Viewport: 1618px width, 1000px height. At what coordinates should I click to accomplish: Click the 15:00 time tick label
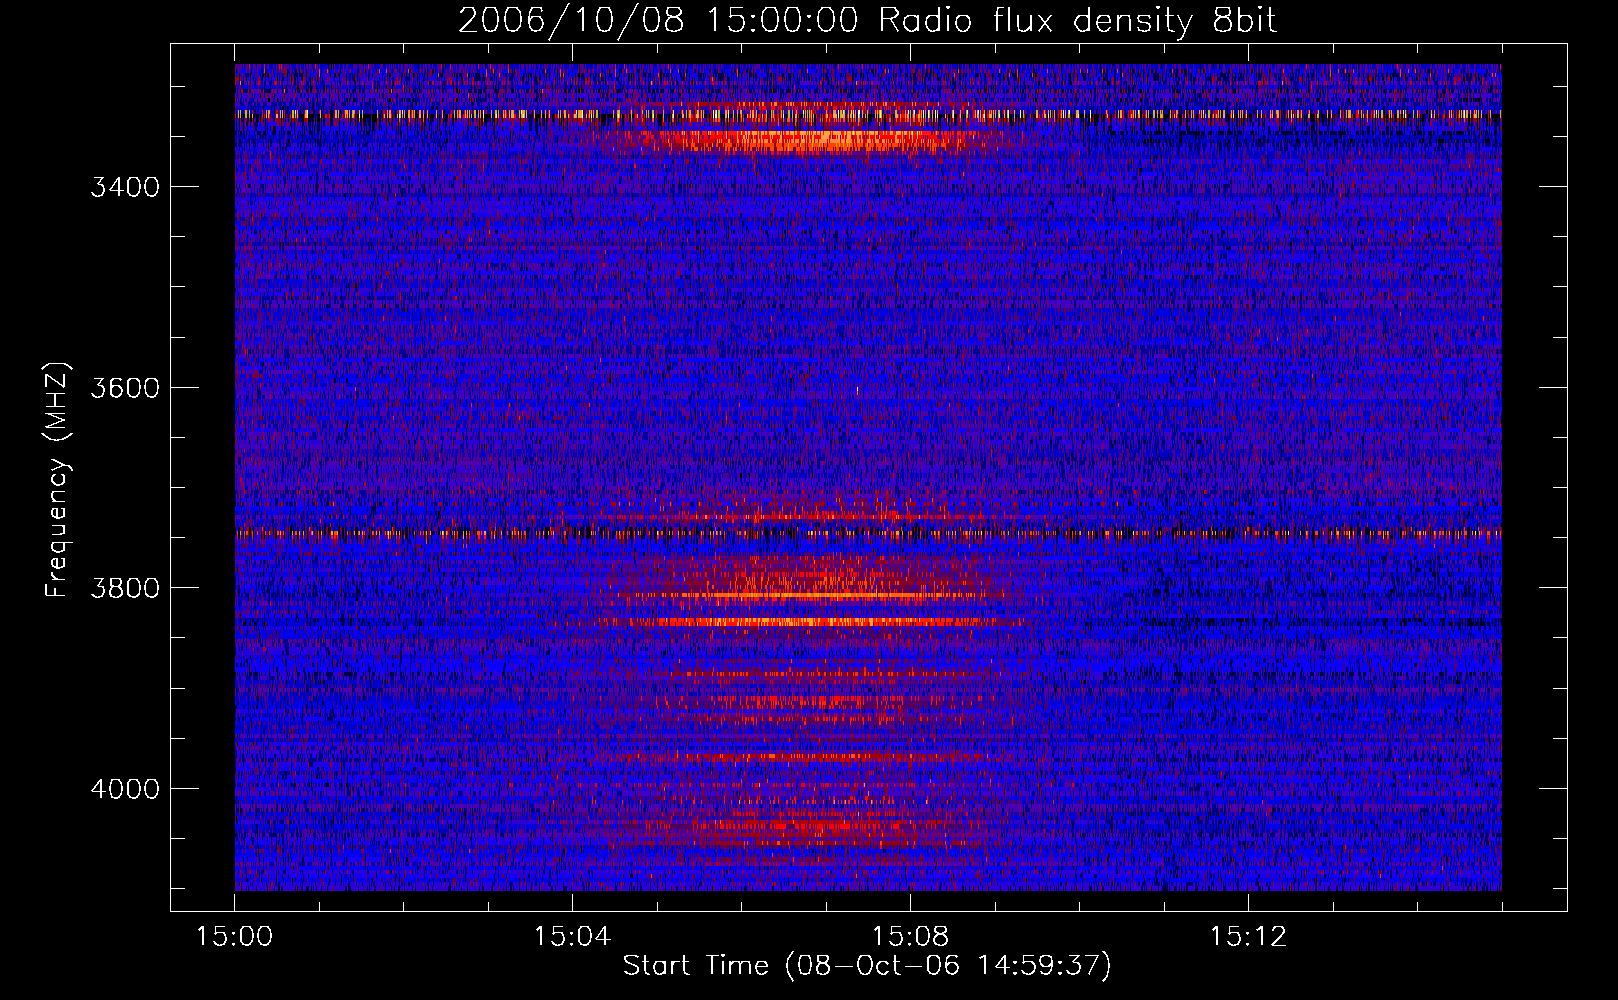(x=235, y=937)
